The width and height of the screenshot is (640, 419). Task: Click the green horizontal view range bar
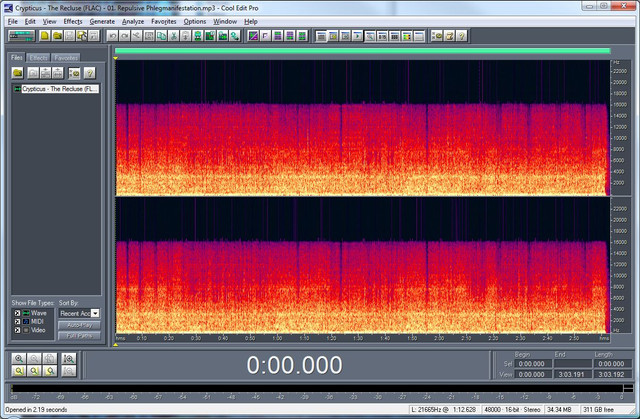[x=362, y=51]
